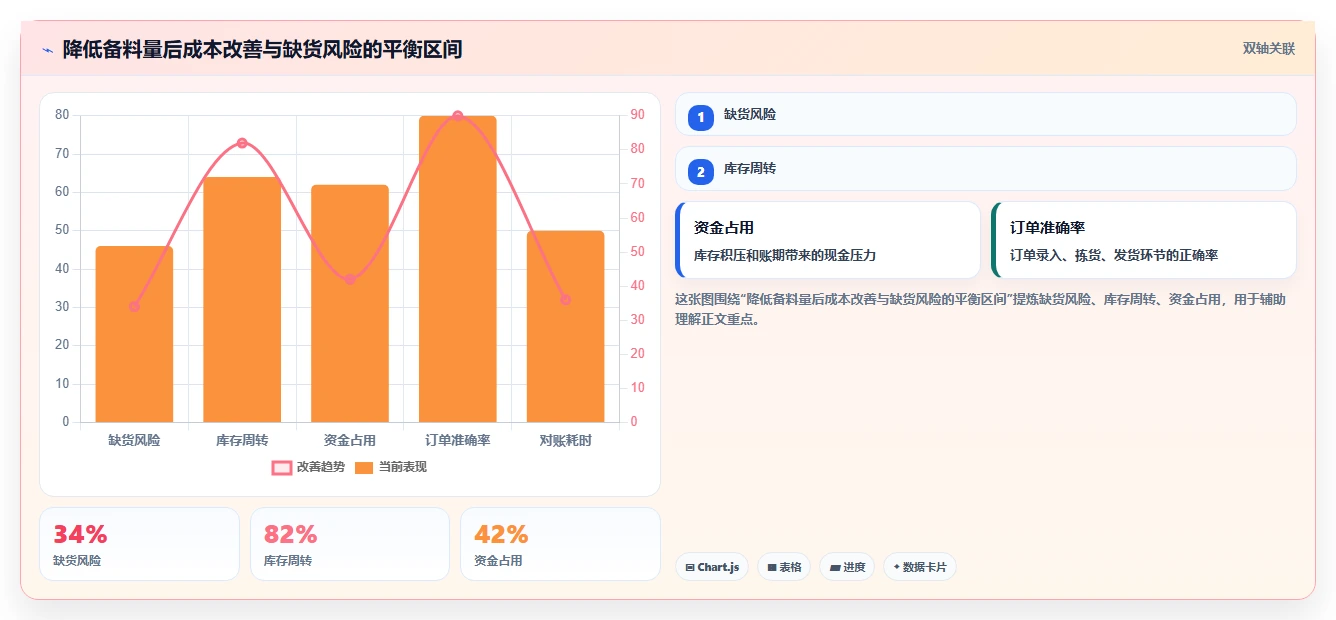Click the gray left-axis value 80
Viewport: 1336px width, 620px height.
[62, 115]
